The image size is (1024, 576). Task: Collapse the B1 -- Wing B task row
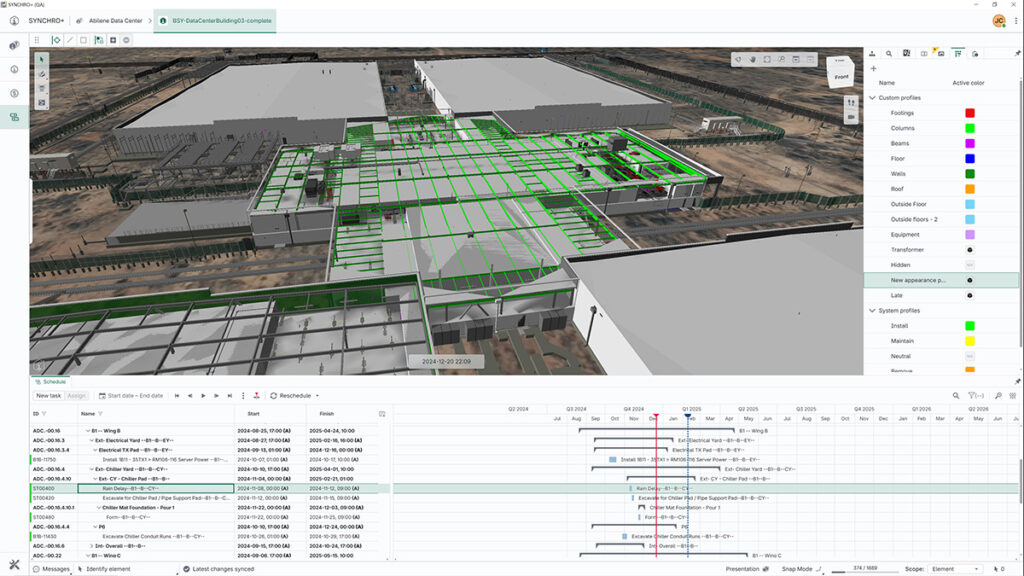point(87,430)
